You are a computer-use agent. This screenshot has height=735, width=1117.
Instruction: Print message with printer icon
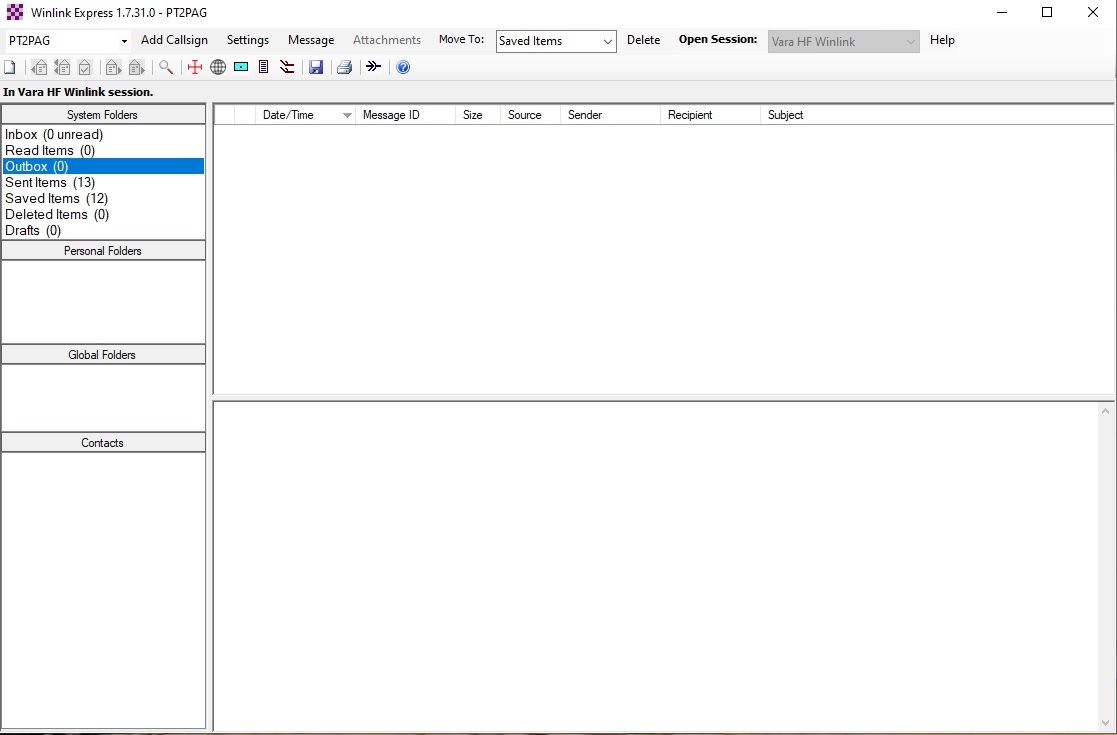click(345, 68)
